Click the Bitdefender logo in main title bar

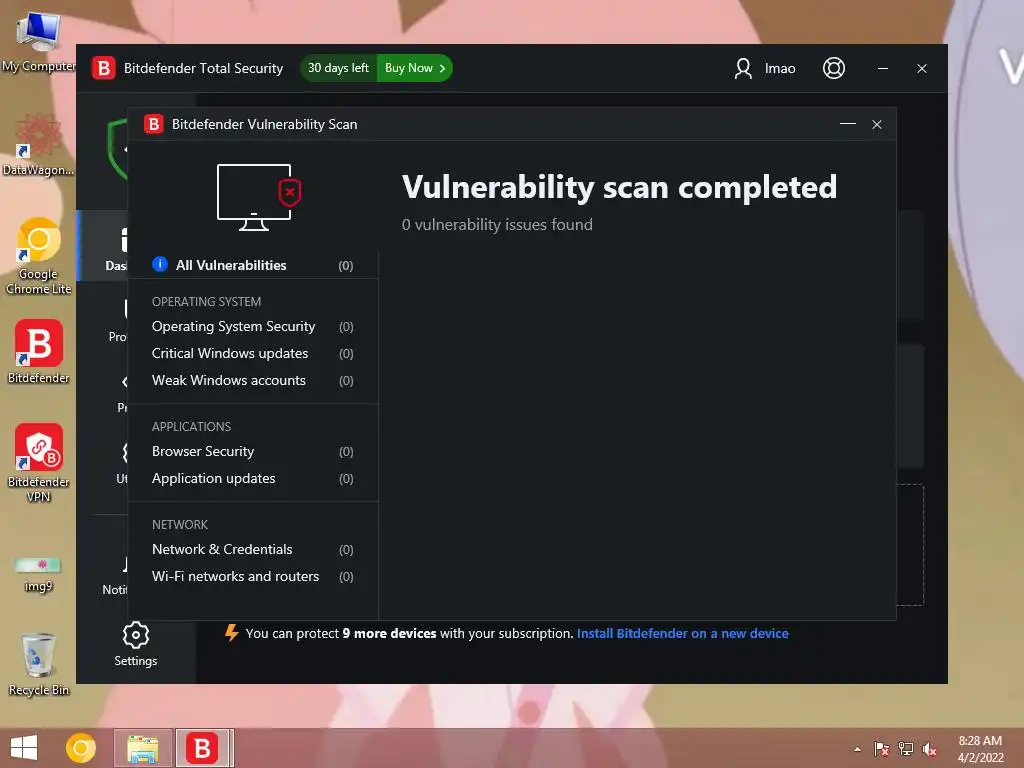(x=103, y=68)
